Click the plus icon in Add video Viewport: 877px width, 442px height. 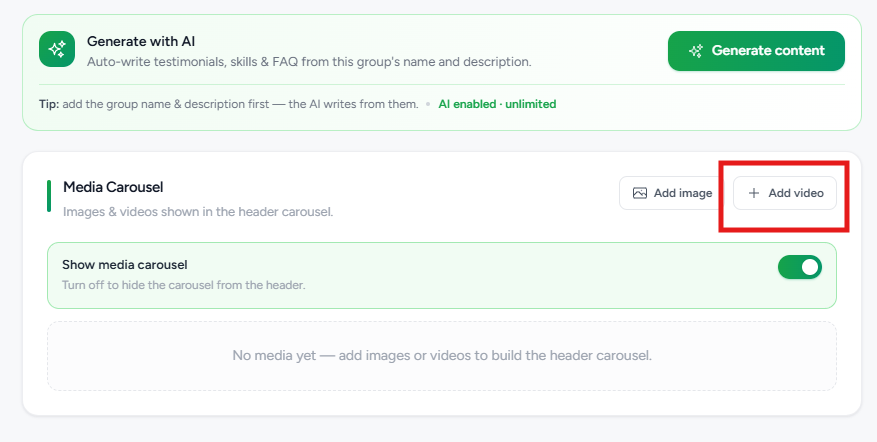754,193
